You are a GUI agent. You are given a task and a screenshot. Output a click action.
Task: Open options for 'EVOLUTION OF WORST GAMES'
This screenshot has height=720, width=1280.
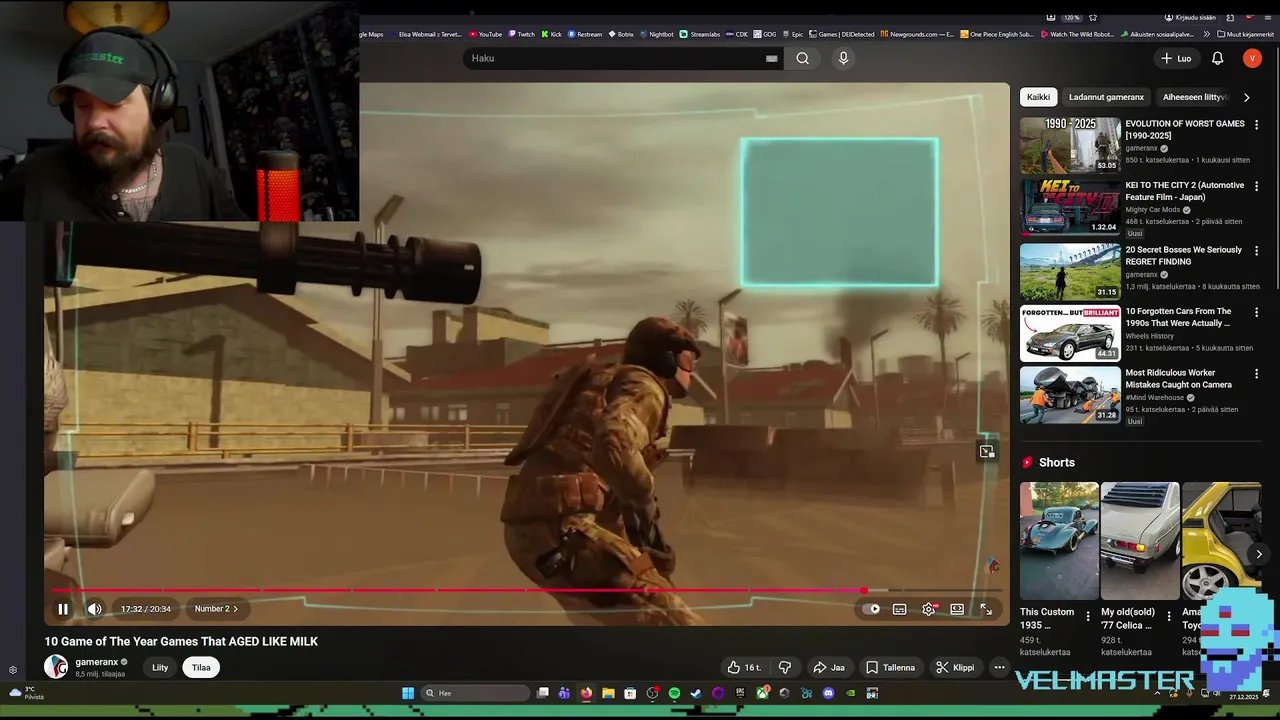click(x=1257, y=125)
